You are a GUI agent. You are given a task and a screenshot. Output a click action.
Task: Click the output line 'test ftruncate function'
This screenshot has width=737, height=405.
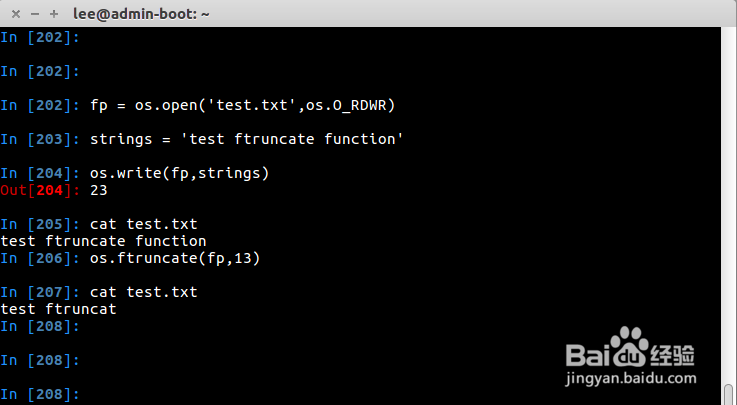coord(103,241)
